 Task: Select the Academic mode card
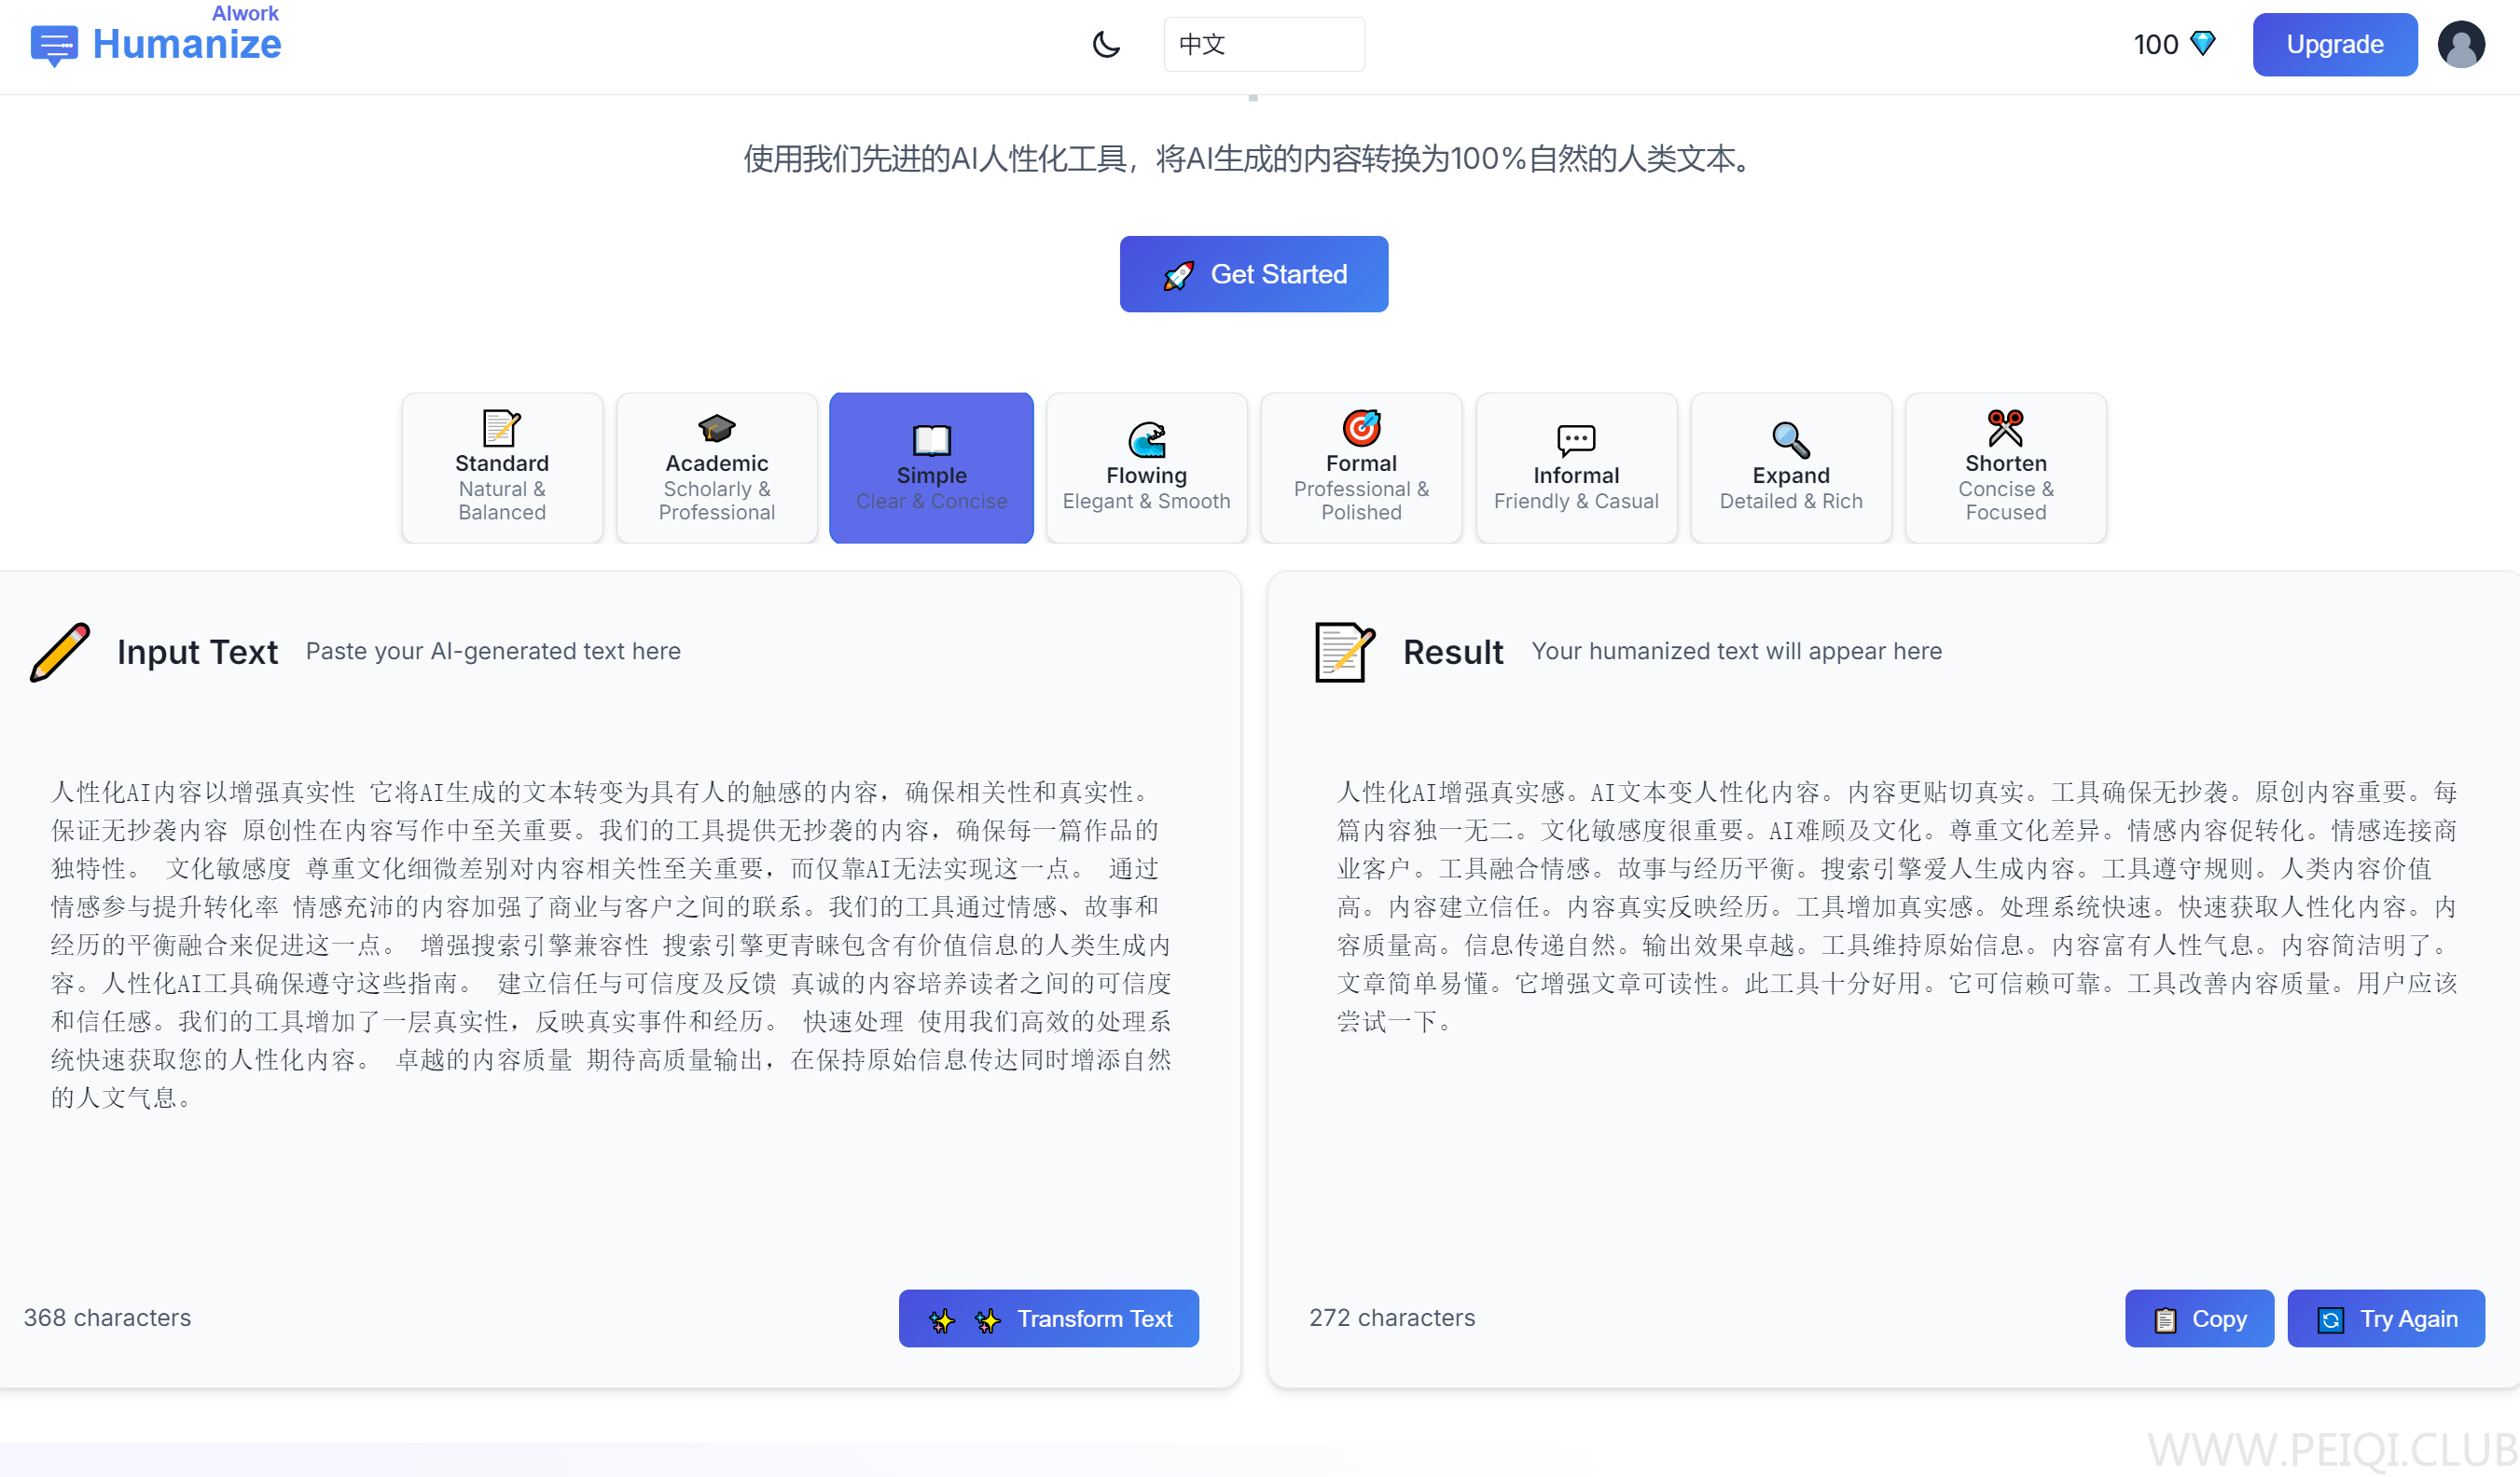click(717, 468)
